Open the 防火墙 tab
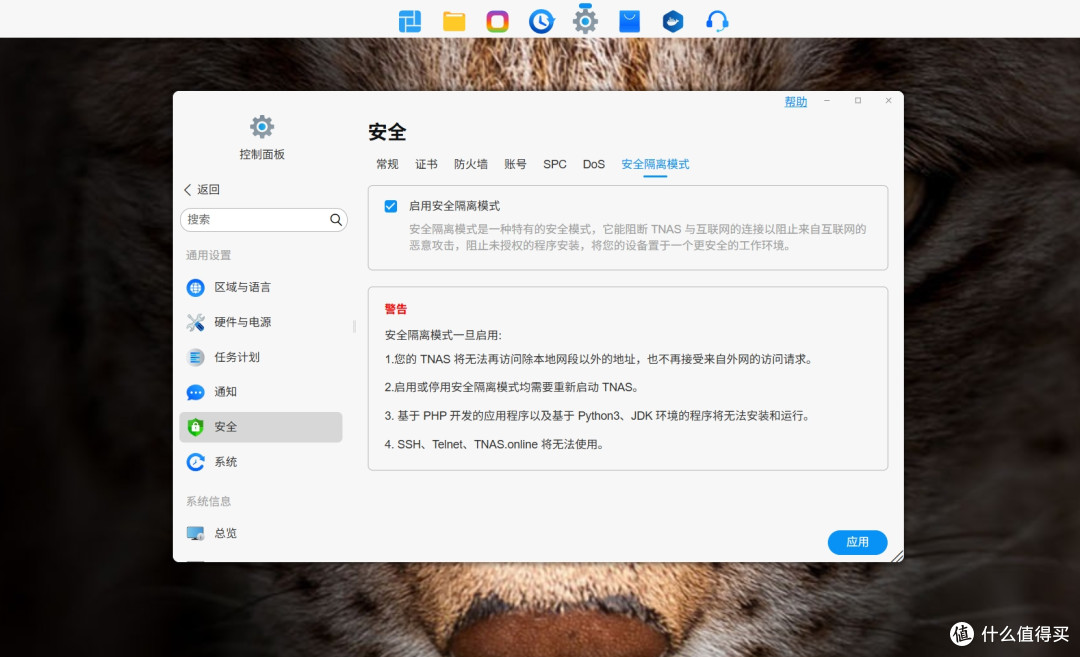The height and width of the screenshot is (657, 1080). point(470,164)
